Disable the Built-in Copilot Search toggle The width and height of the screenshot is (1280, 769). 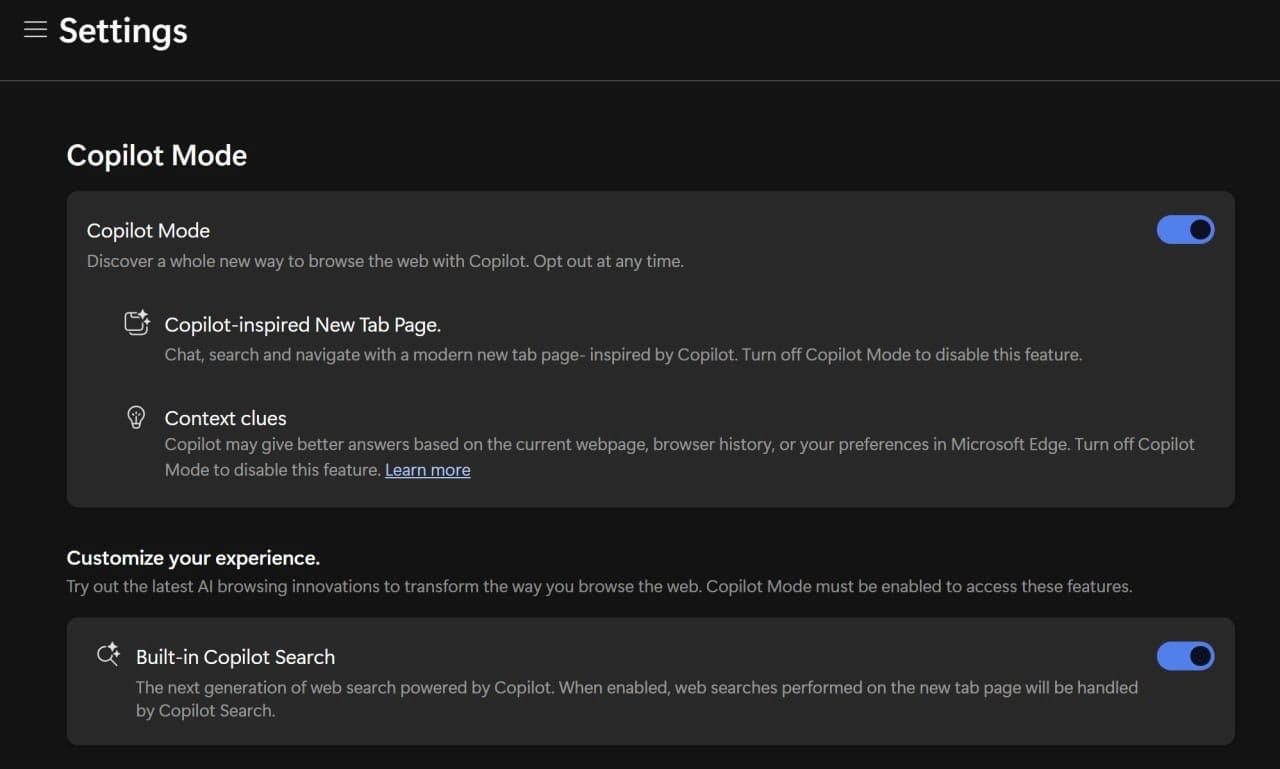point(1185,656)
